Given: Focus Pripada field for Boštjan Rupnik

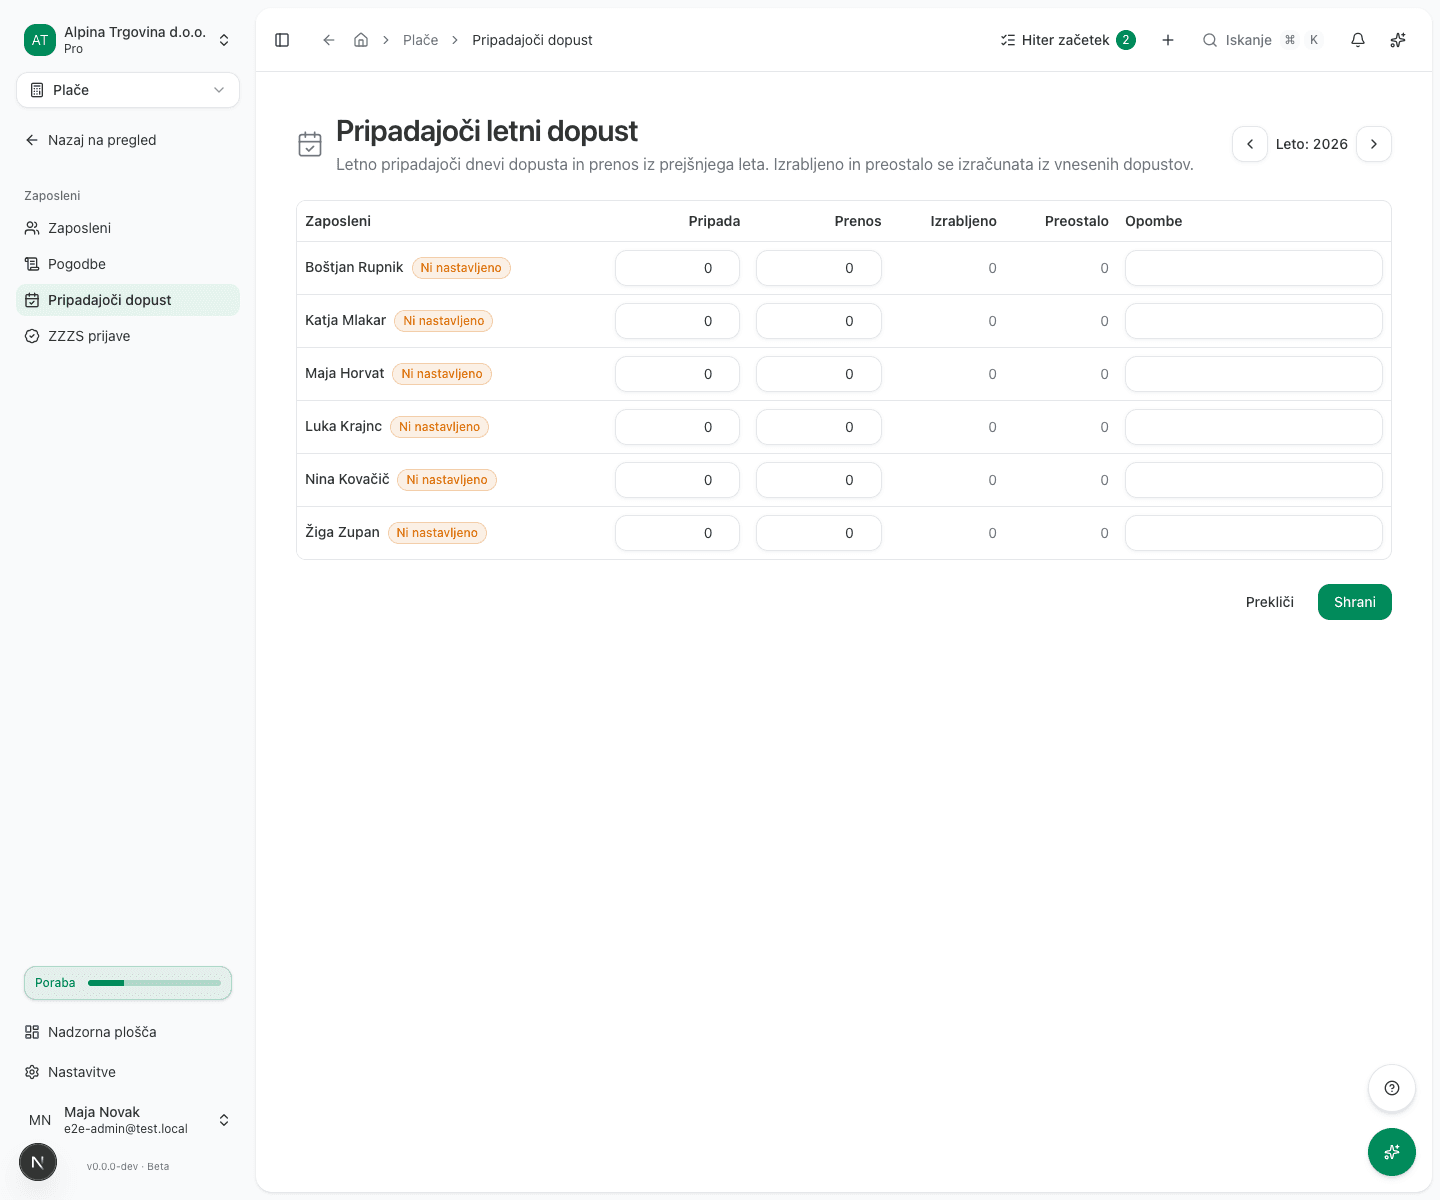Looking at the screenshot, I should click(677, 268).
